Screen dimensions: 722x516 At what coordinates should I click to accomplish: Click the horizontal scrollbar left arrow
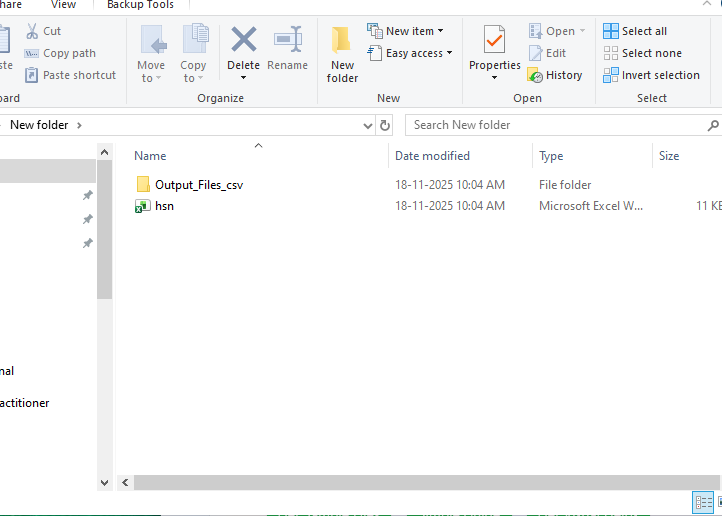click(x=125, y=482)
